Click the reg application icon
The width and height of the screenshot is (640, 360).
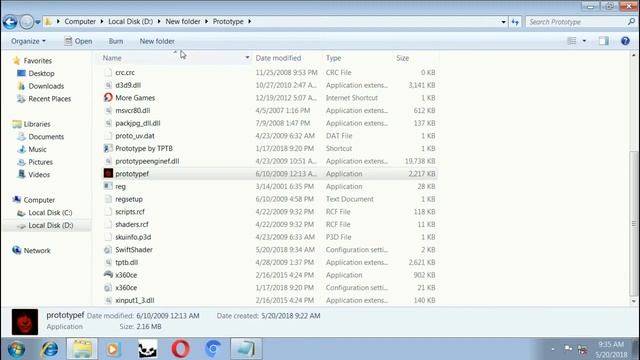tap(108, 187)
